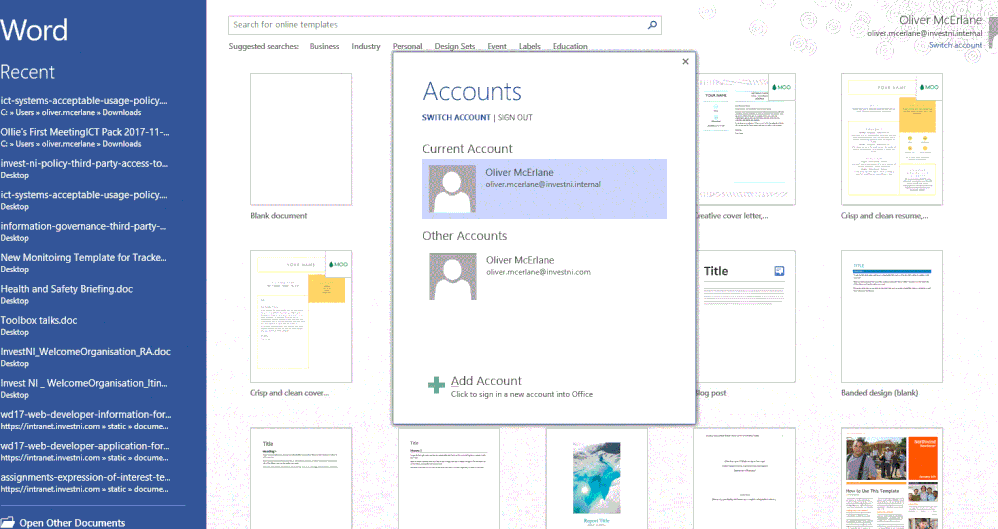Image resolution: width=998 pixels, height=529 pixels.
Task: Open recent wd17-web-developer-application-for document
Action: tap(85, 451)
